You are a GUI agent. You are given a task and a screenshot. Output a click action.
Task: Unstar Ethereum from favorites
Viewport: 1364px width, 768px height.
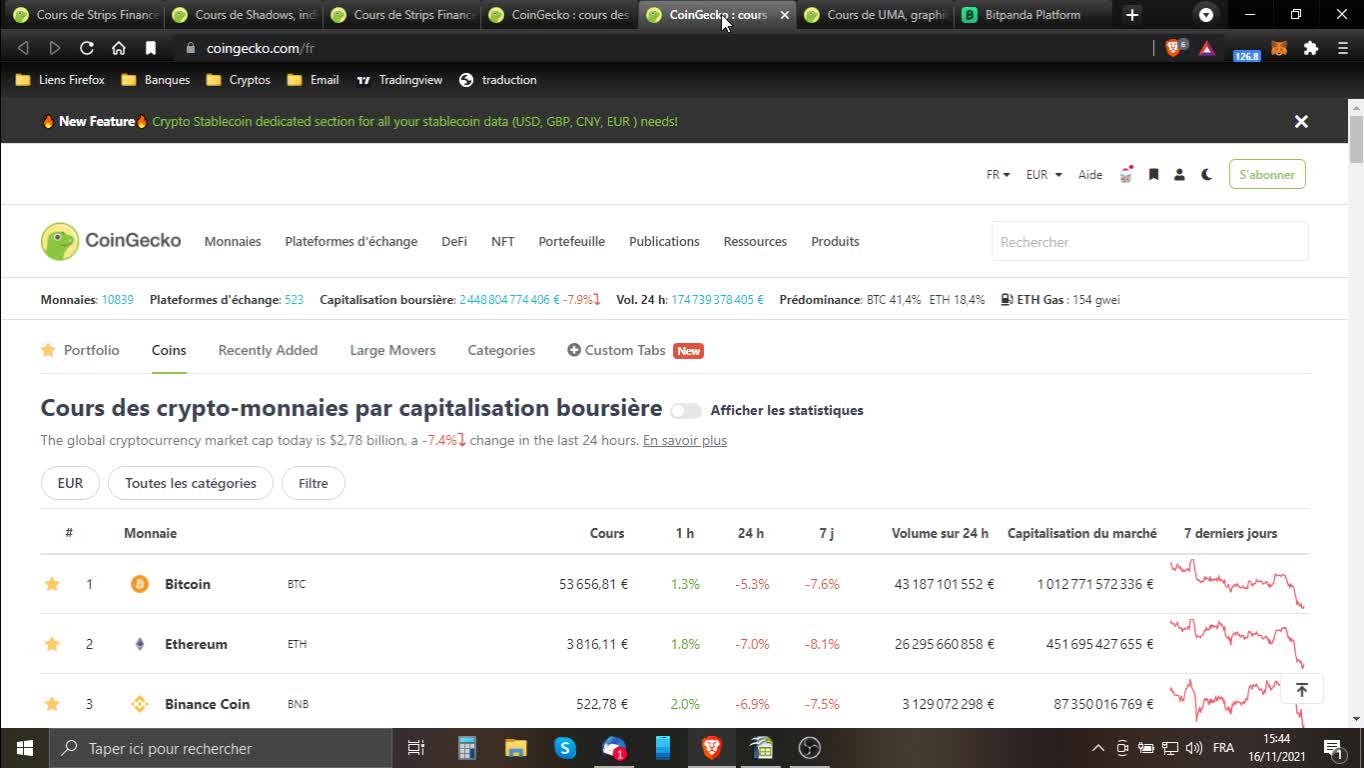(x=52, y=644)
